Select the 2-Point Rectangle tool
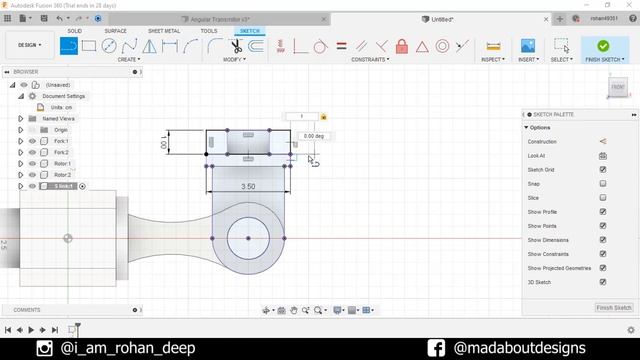 point(89,46)
